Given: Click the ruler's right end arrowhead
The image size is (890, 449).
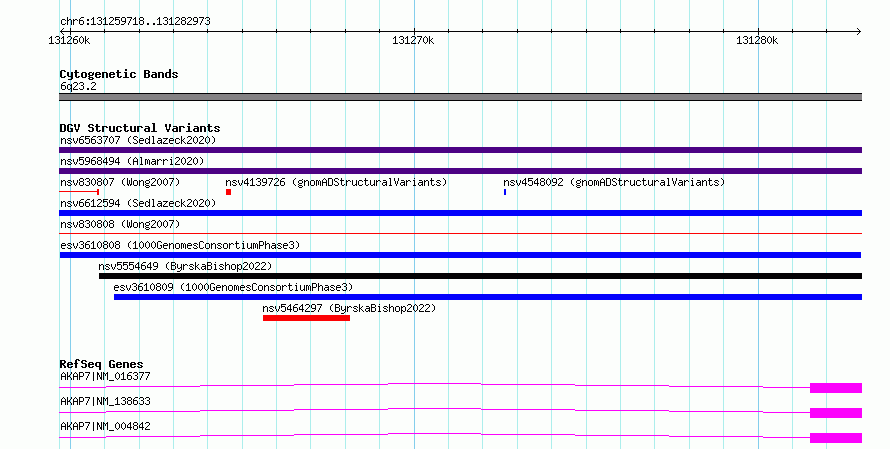Looking at the screenshot, I should pyautogui.click(x=859, y=31).
